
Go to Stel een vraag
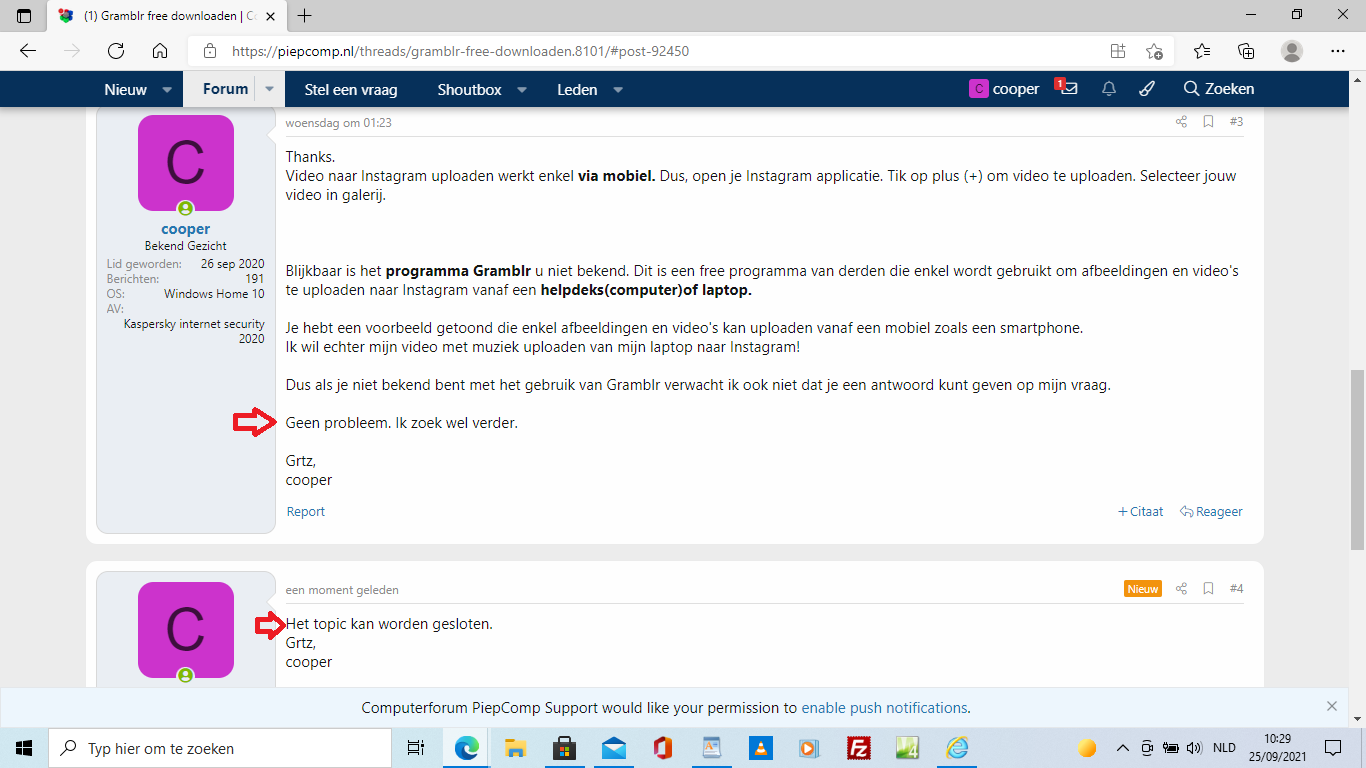(351, 89)
